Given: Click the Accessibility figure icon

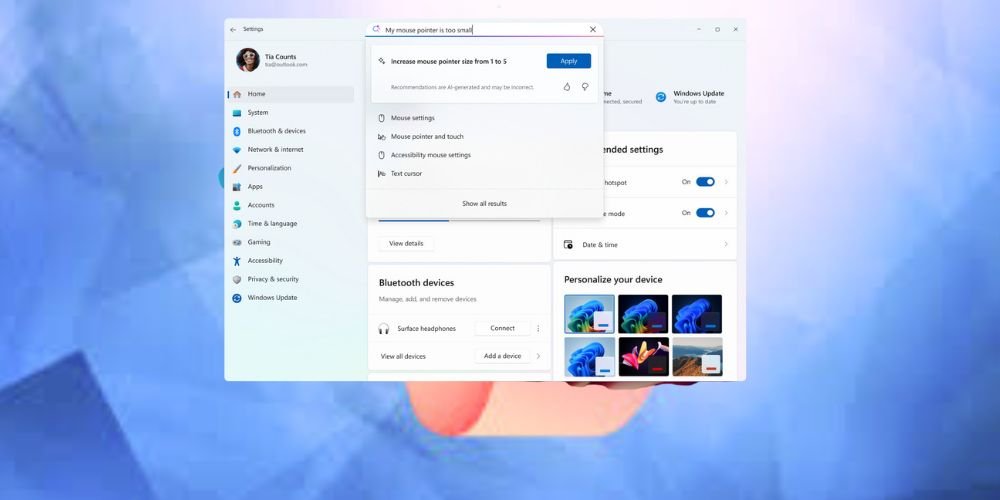Looking at the screenshot, I should pos(237,261).
